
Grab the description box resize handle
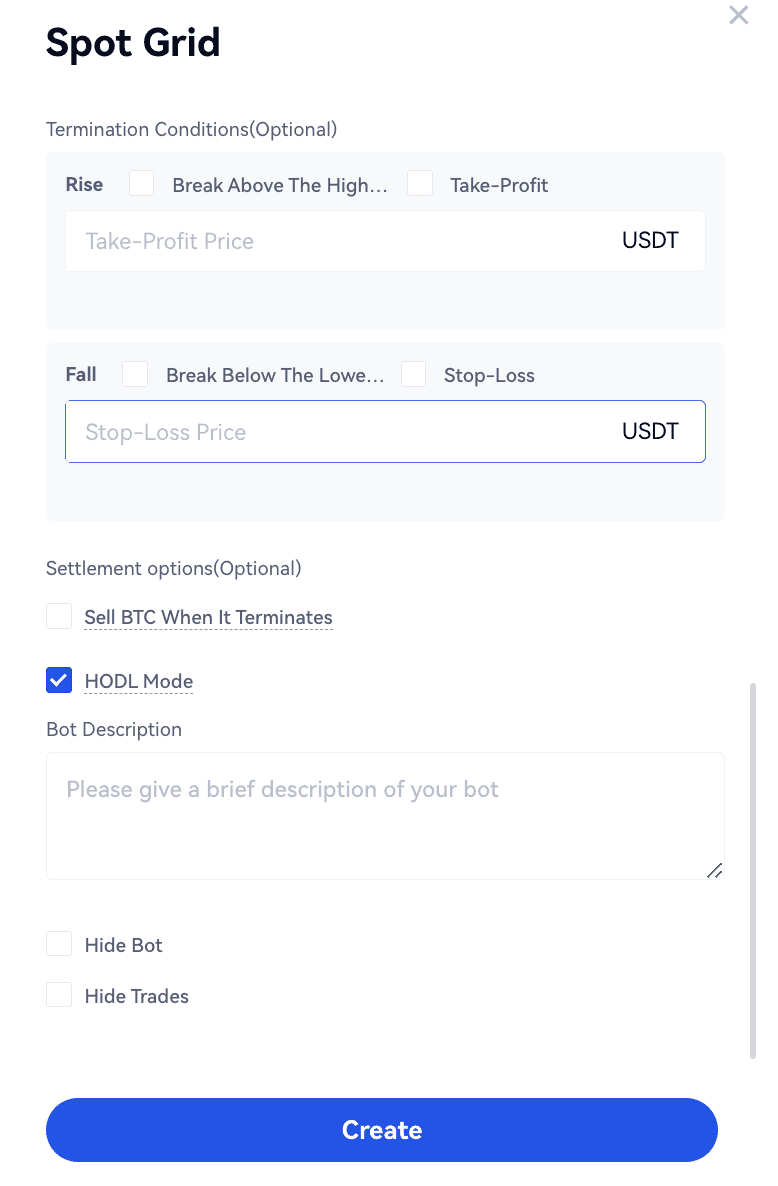coord(715,871)
